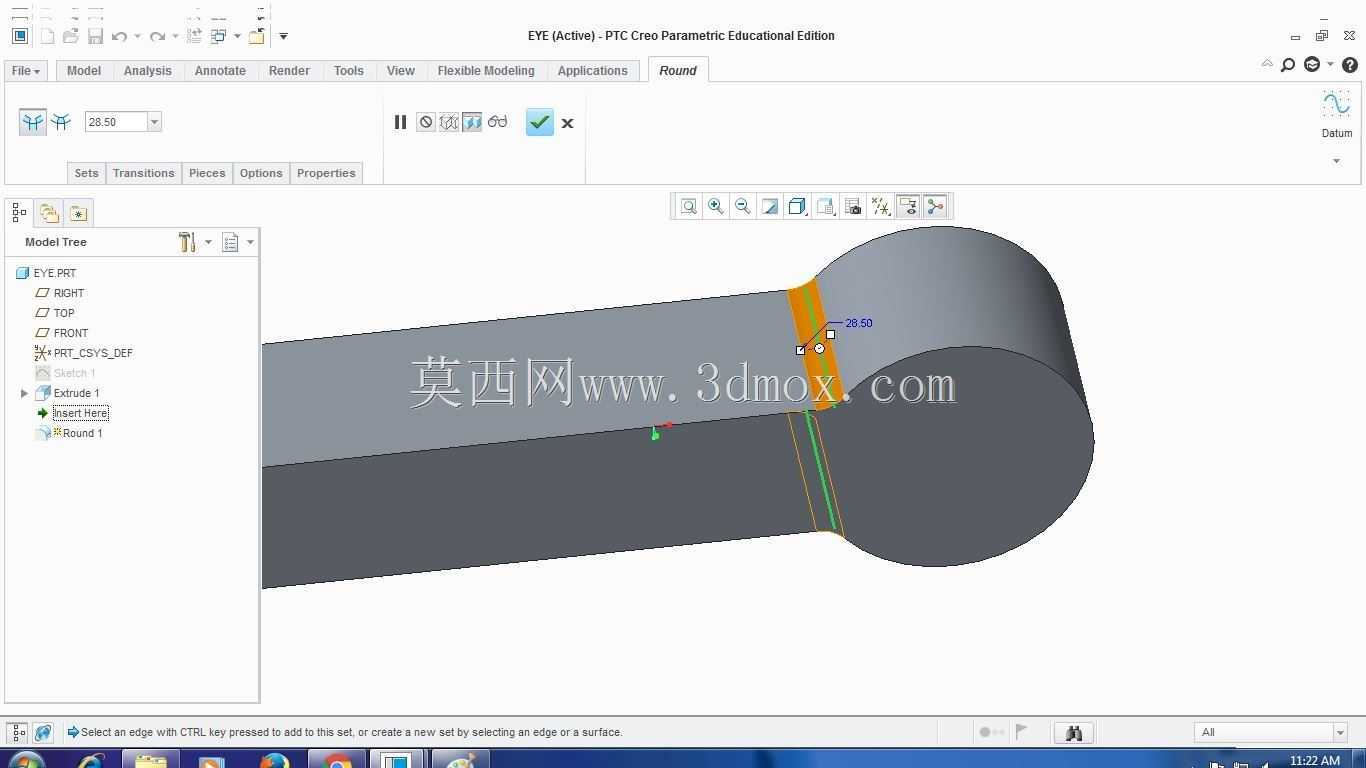Switch to the Flexible Modeling tab
Viewport: 1366px width, 768px height.
pyautogui.click(x=486, y=71)
